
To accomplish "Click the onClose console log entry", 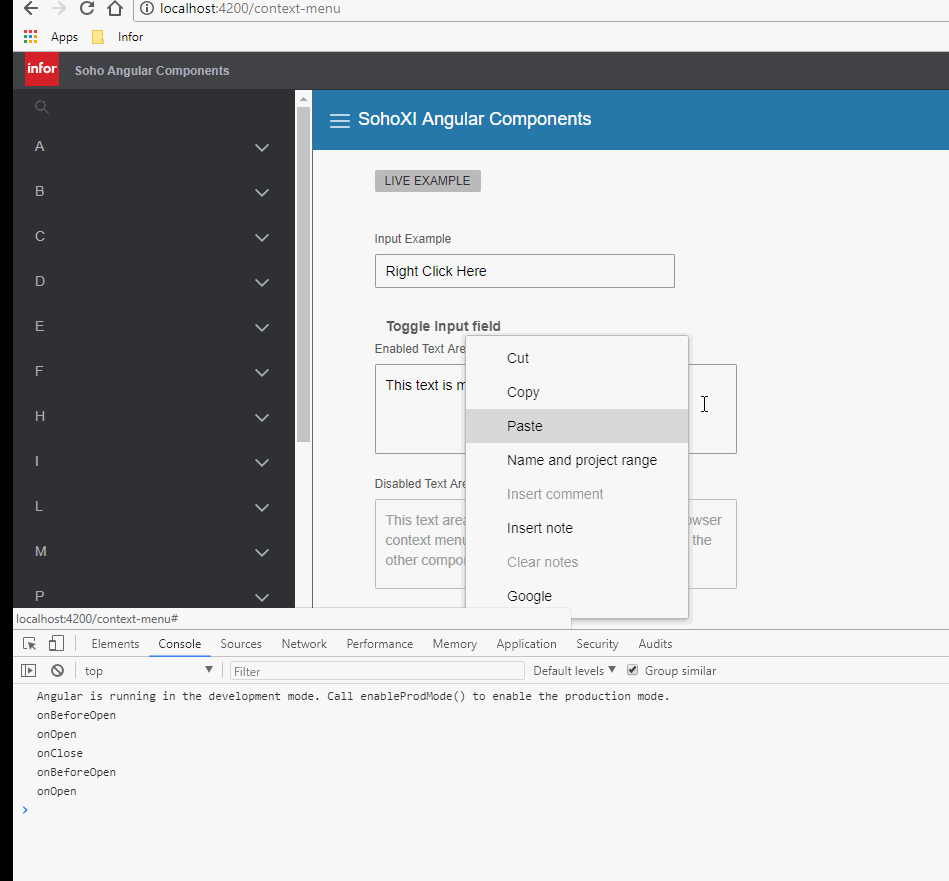I will [x=60, y=753].
